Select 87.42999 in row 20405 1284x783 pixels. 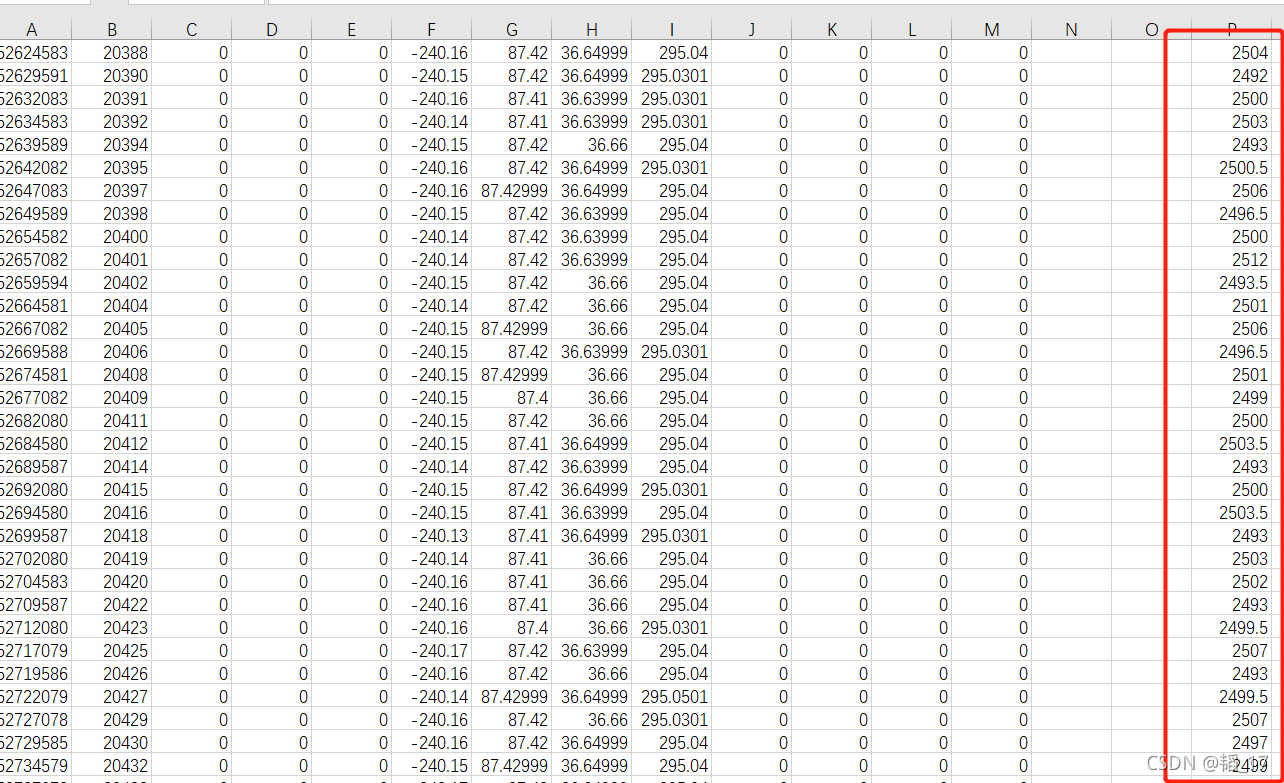pyautogui.click(x=511, y=328)
